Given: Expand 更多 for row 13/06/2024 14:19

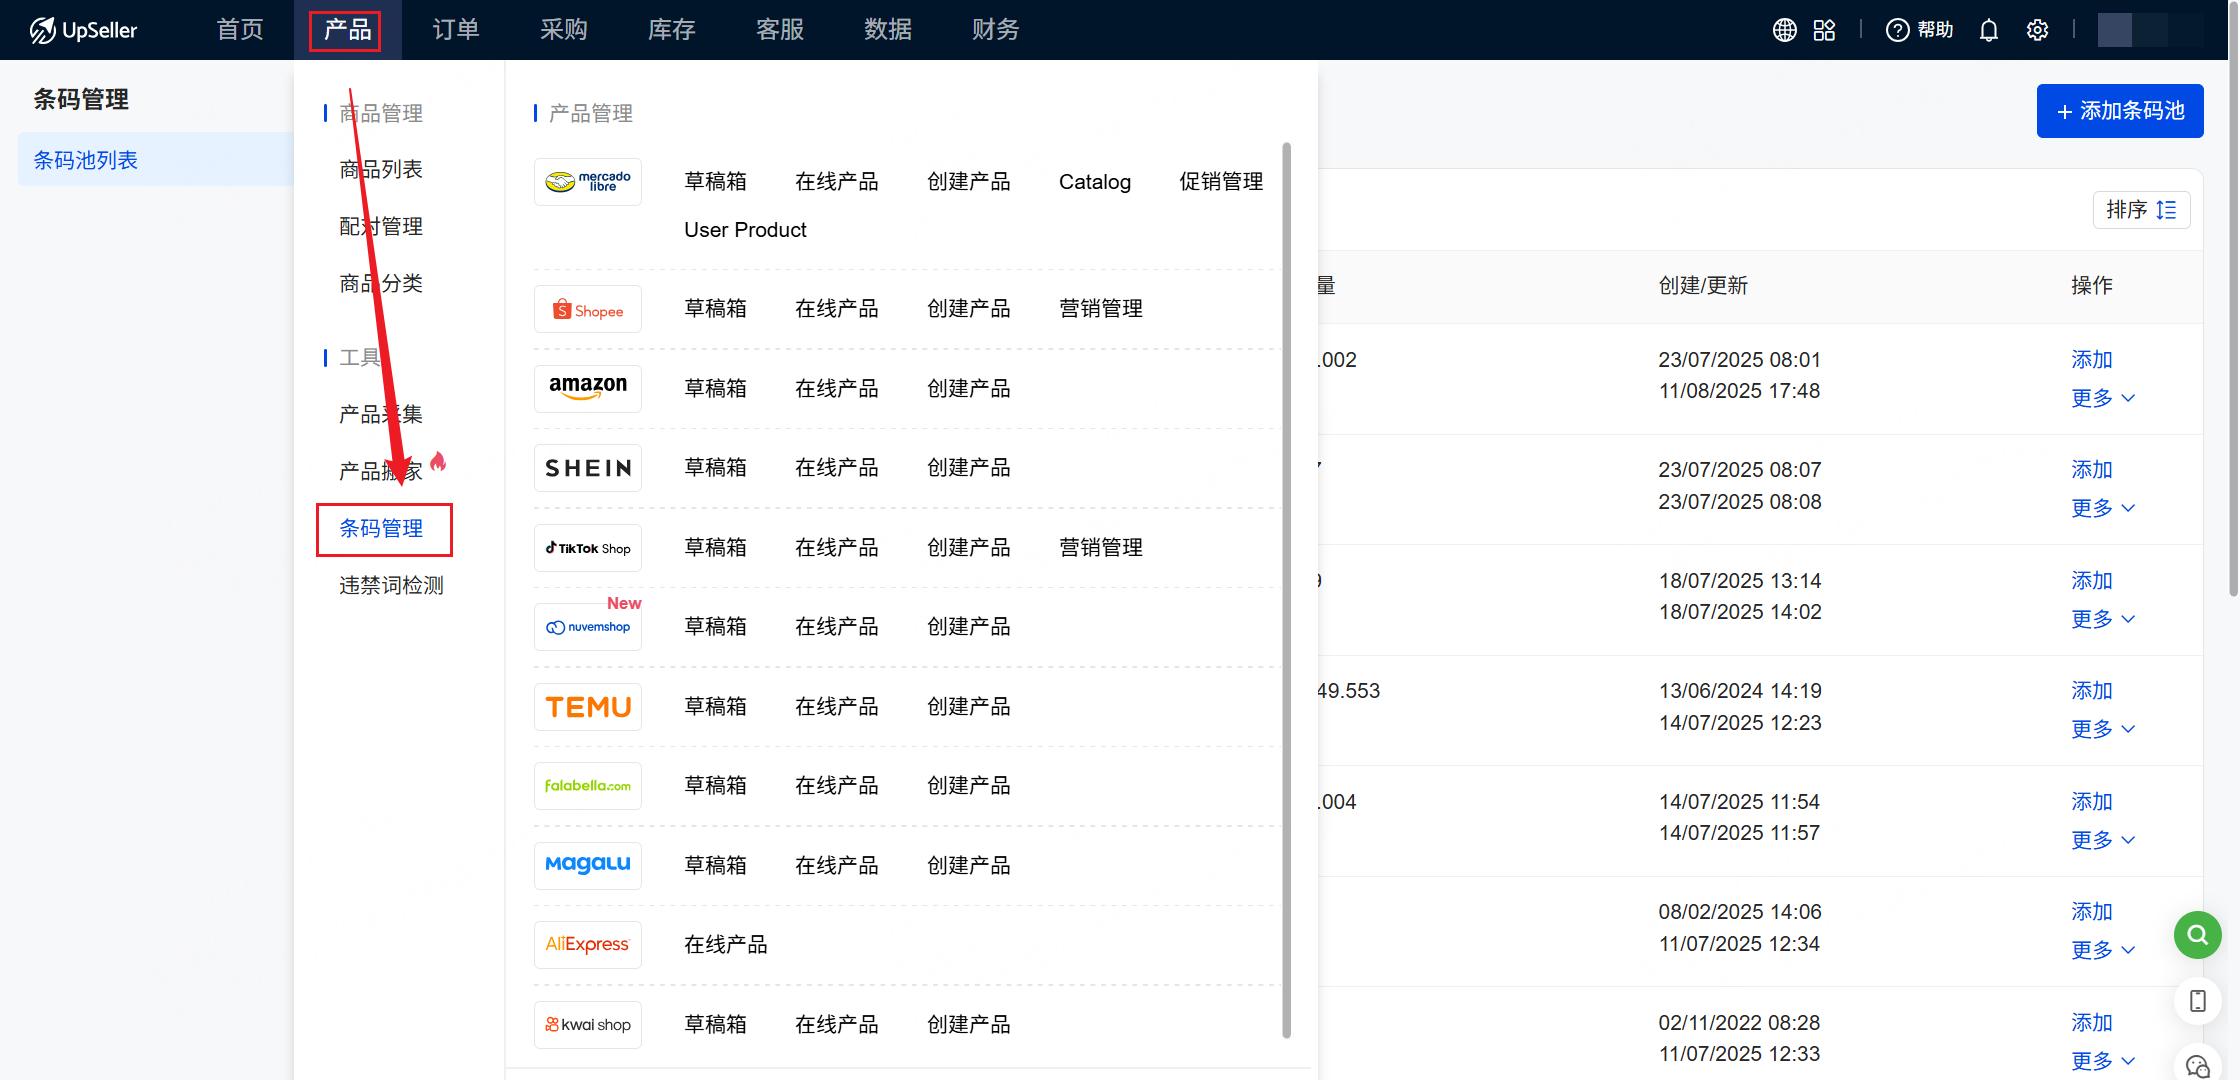Looking at the screenshot, I should point(2102,729).
